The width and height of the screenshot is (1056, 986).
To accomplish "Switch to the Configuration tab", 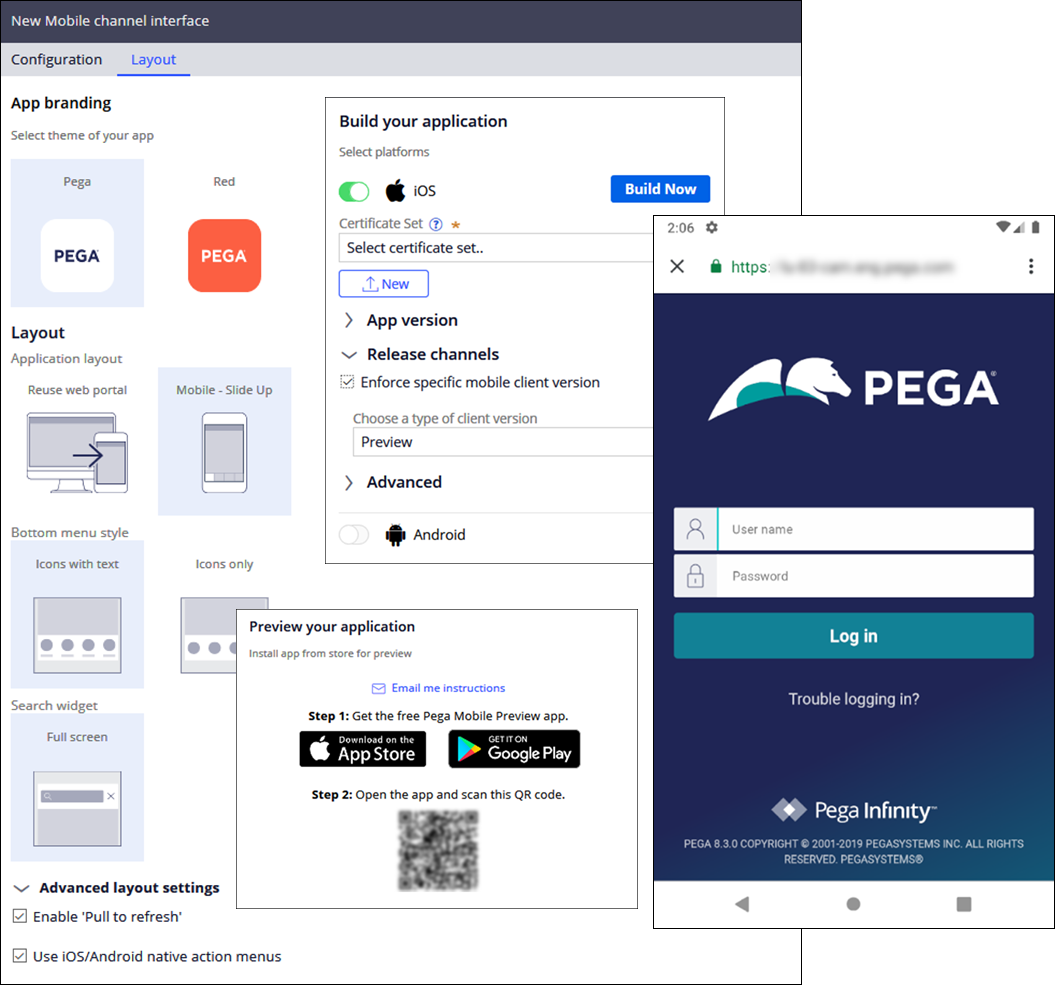I will pos(57,59).
